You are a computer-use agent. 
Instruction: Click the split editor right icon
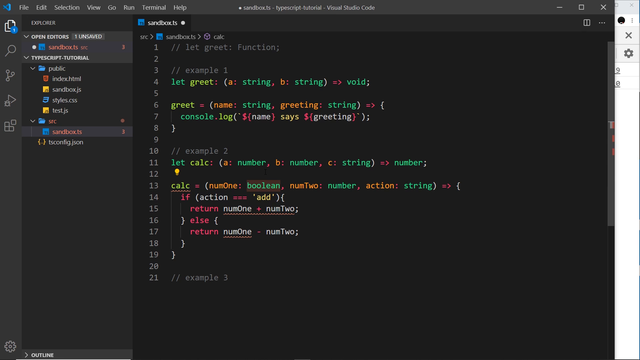(x=587, y=23)
